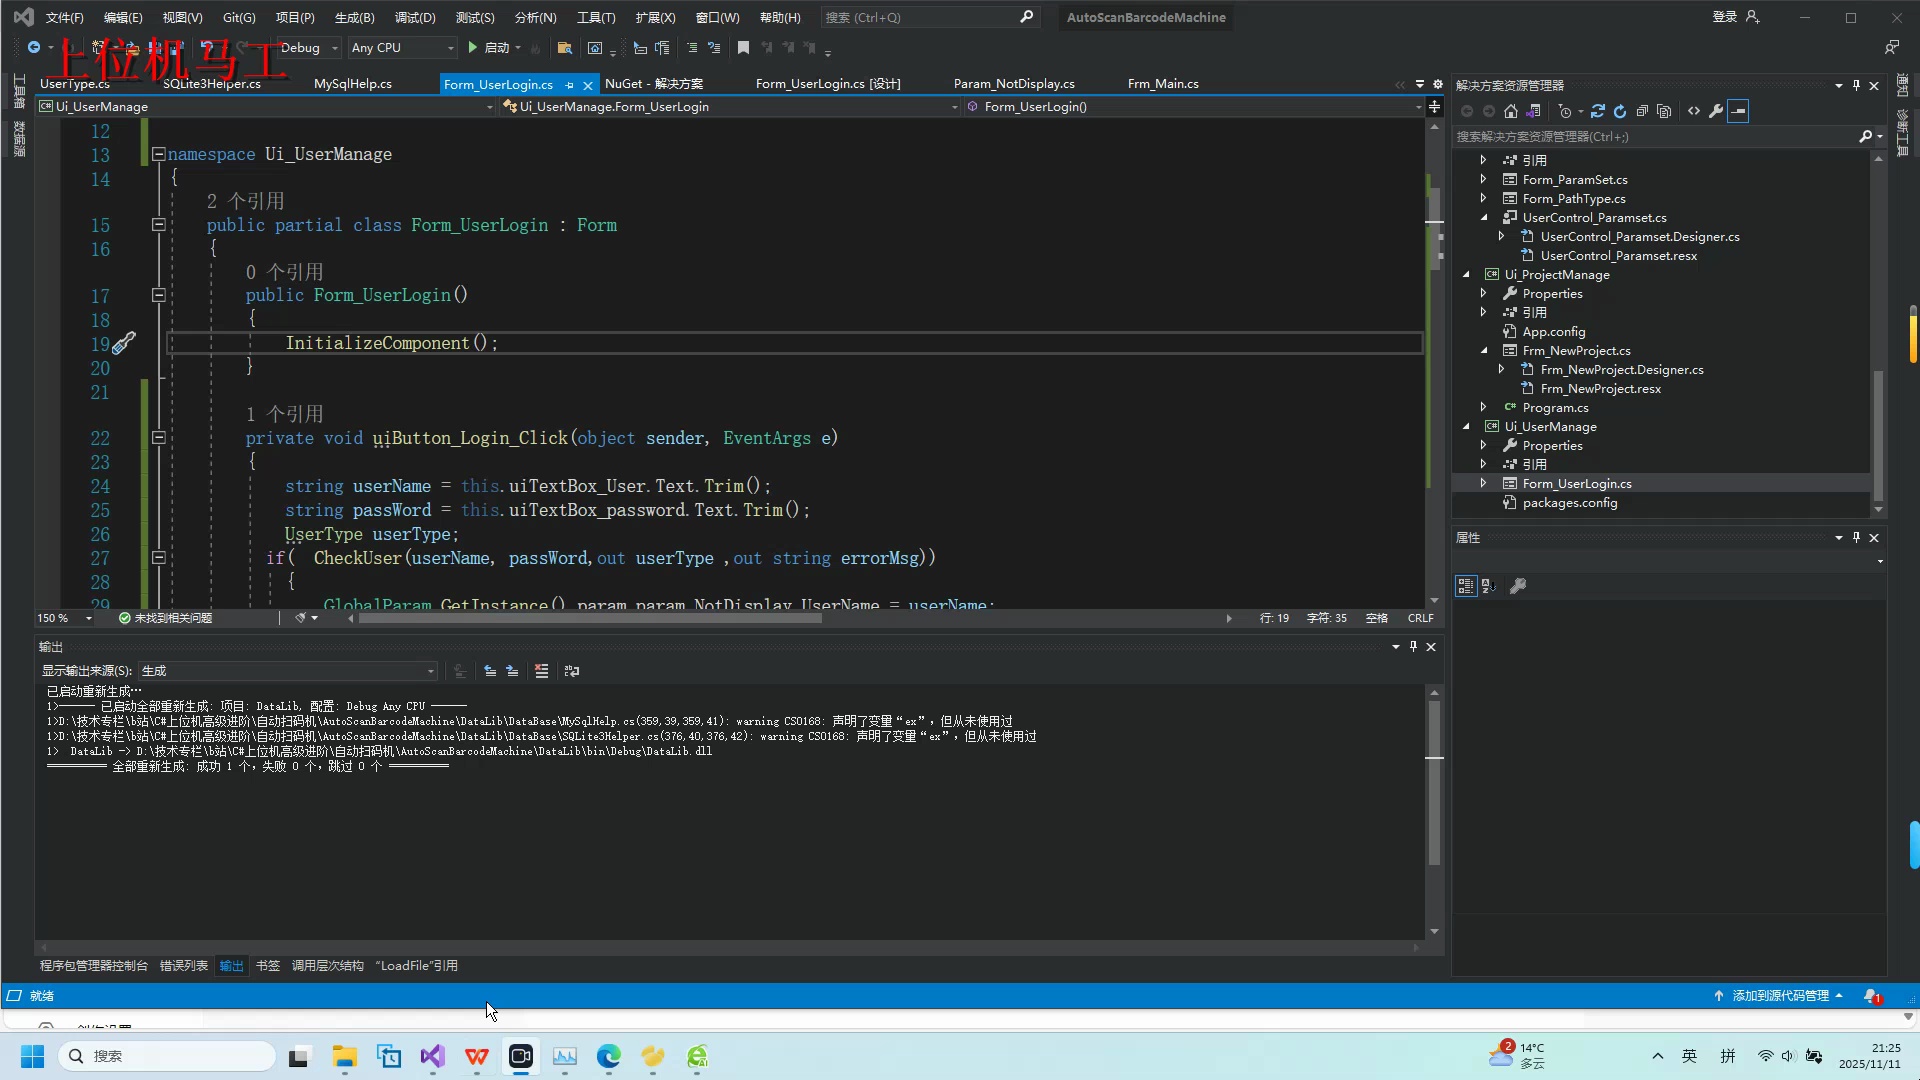Open the notifications bell in status bar

point(1872,996)
